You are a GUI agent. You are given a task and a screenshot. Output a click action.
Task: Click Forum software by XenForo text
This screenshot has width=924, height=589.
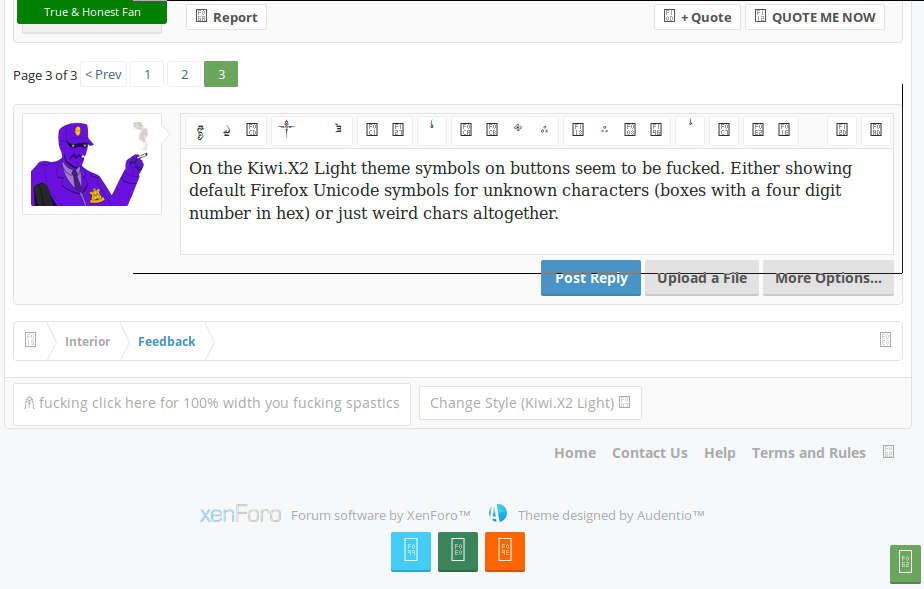click(381, 515)
